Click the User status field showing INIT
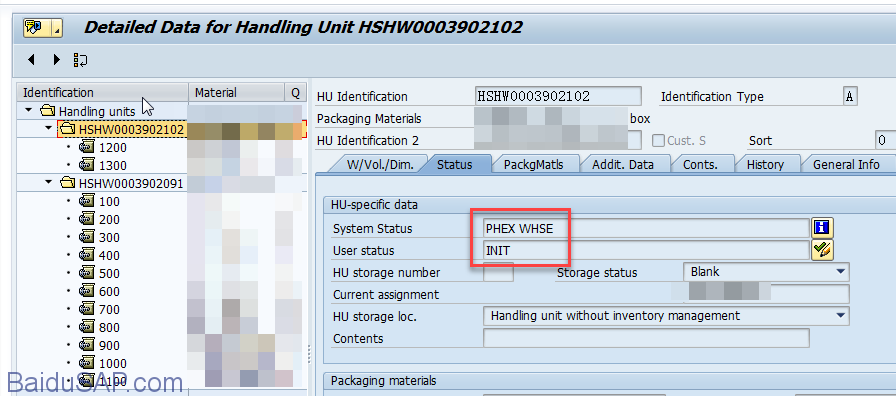896x396 pixels. pyautogui.click(x=646, y=250)
